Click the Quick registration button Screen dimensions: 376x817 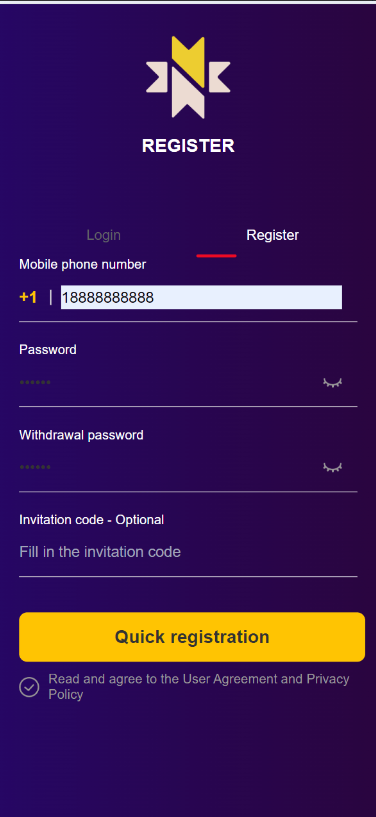tap(192, 637)
